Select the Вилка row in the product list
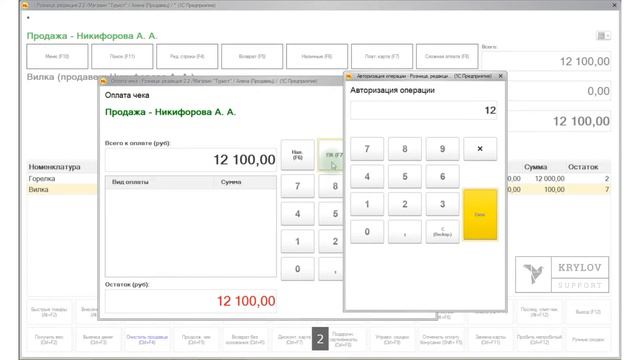The height and width of the screenshot is (360, 640). coord(61,189)
